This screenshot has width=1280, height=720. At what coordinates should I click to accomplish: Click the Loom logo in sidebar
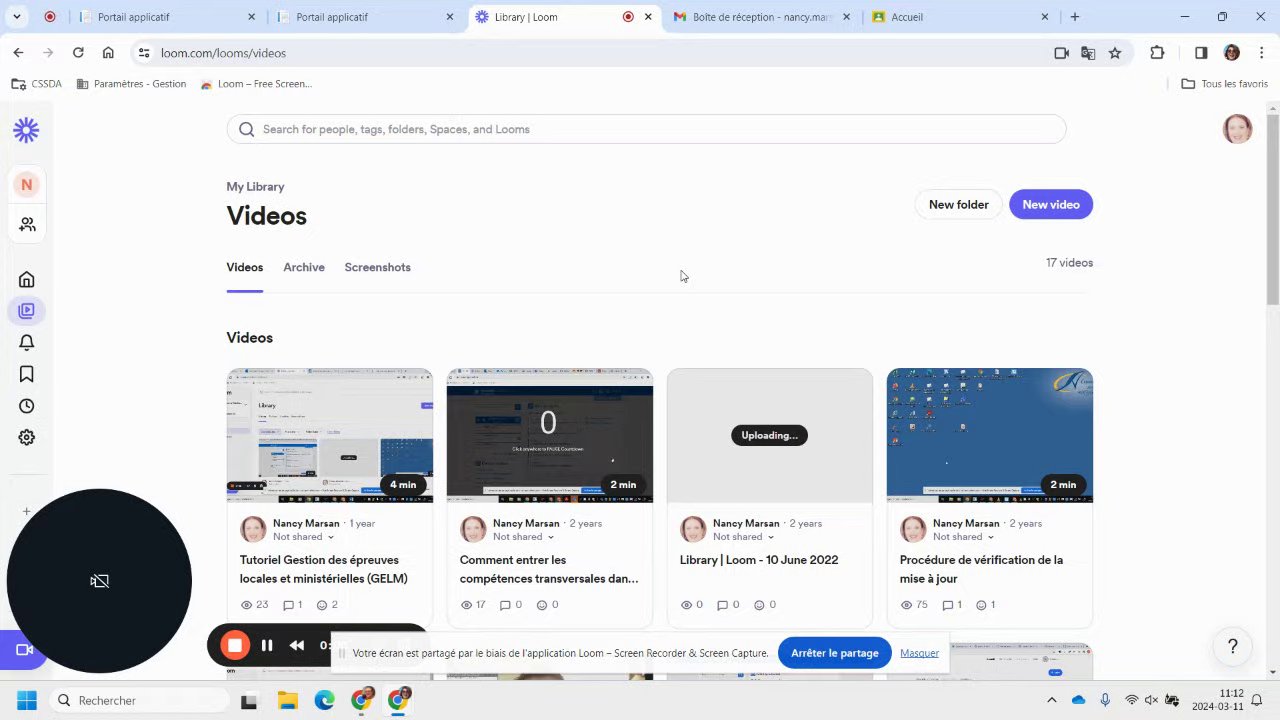pos(26,130)
